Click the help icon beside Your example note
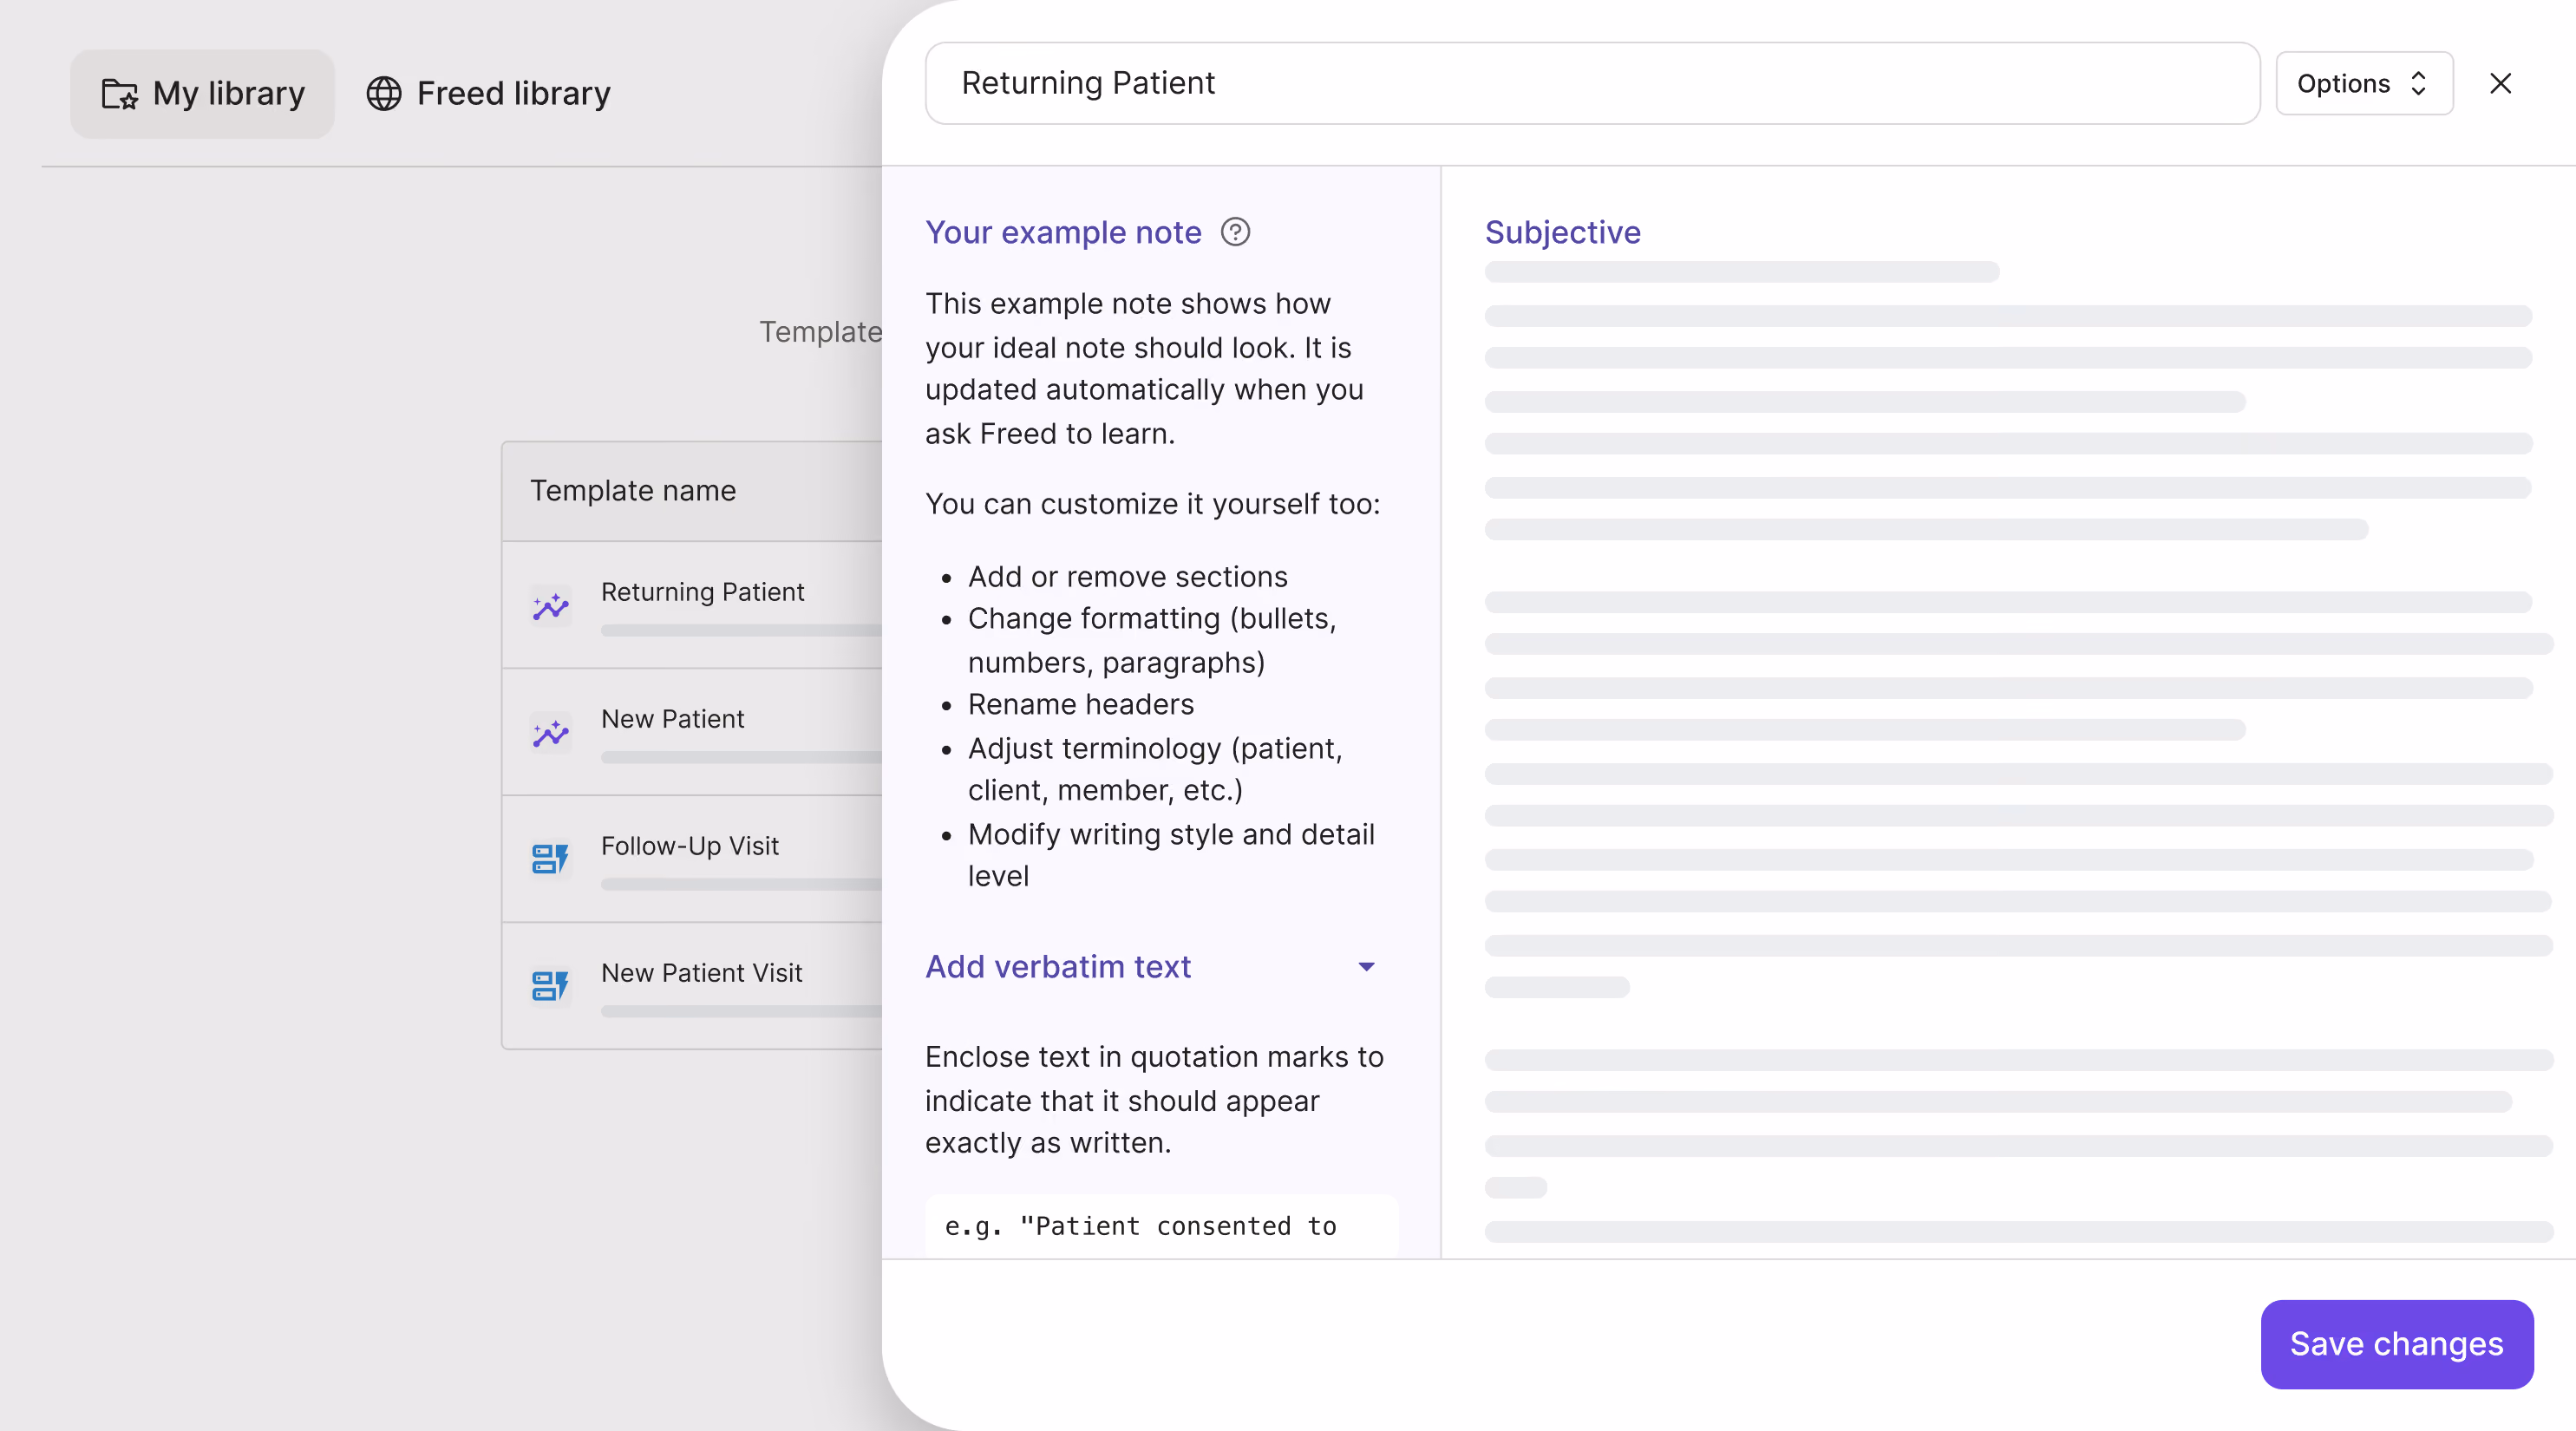The height and width of the screenshot is (1431, 2576). [x=1235, y=232]
